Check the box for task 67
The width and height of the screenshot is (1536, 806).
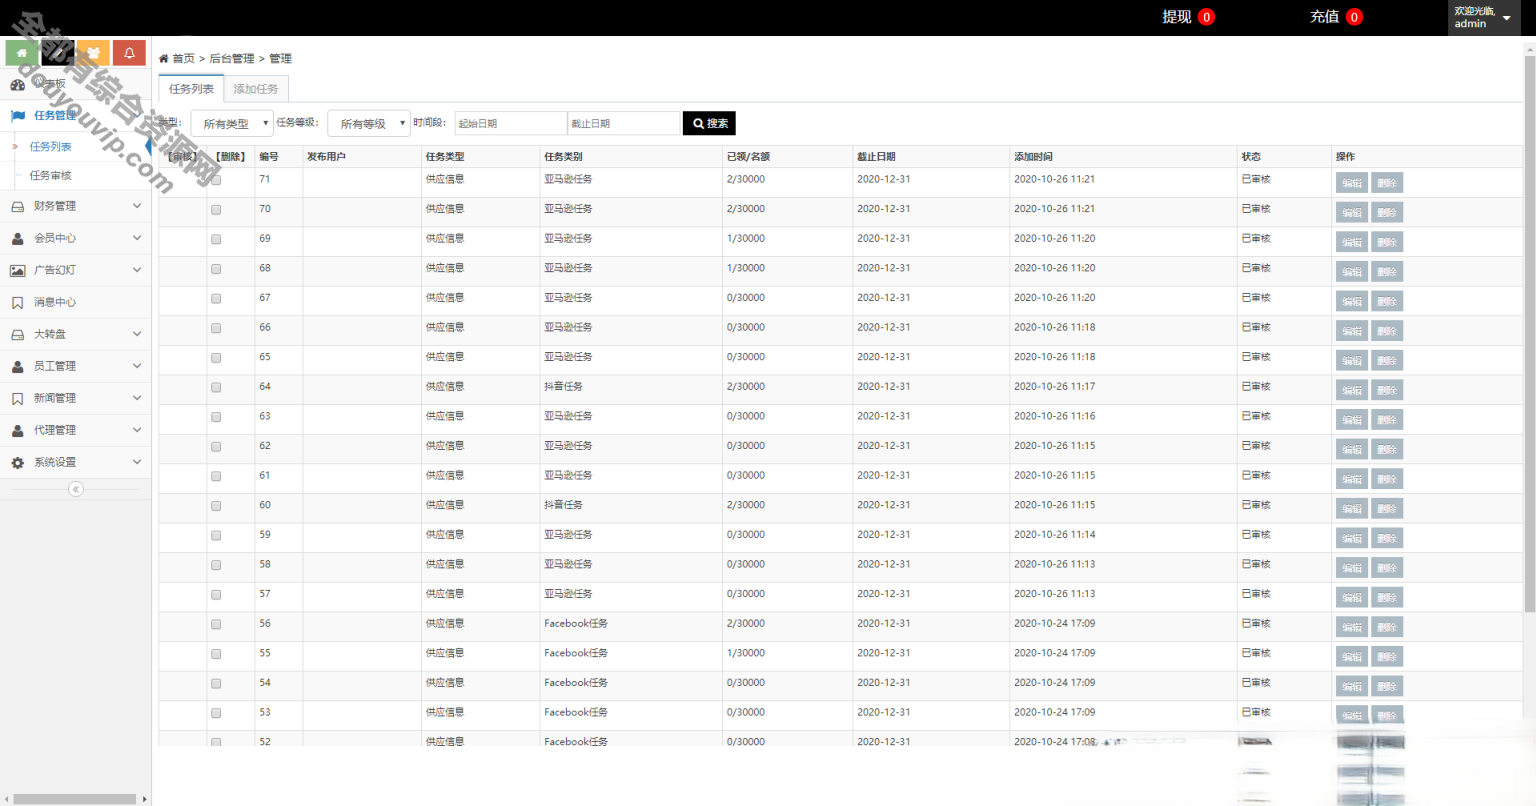216,298
